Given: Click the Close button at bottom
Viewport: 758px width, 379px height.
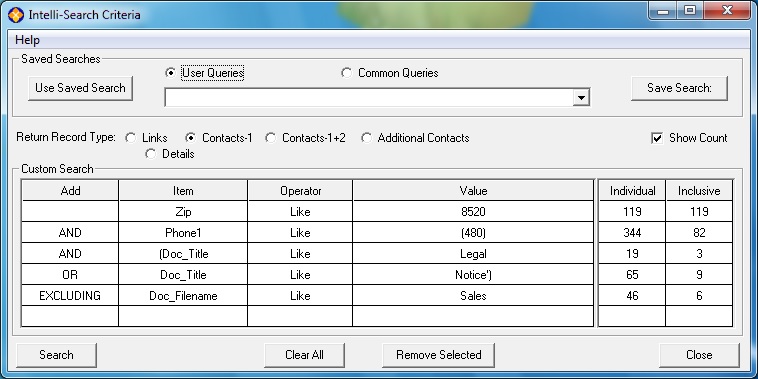Looking at the screenshot, I should (x=699, y=355).
